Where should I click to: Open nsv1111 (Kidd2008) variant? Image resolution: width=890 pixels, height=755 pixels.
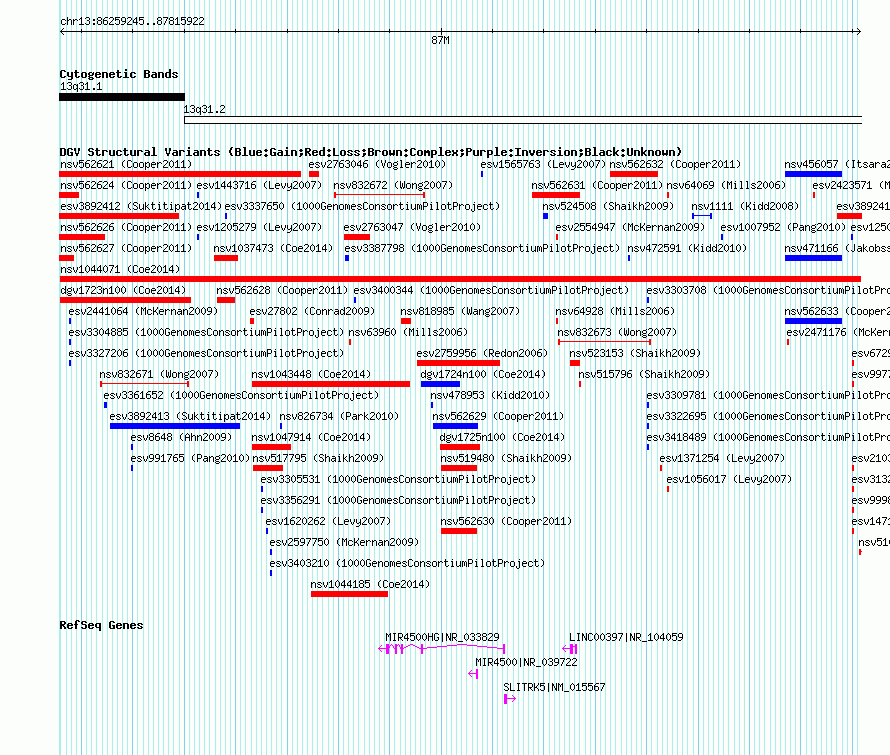[745, 207]
